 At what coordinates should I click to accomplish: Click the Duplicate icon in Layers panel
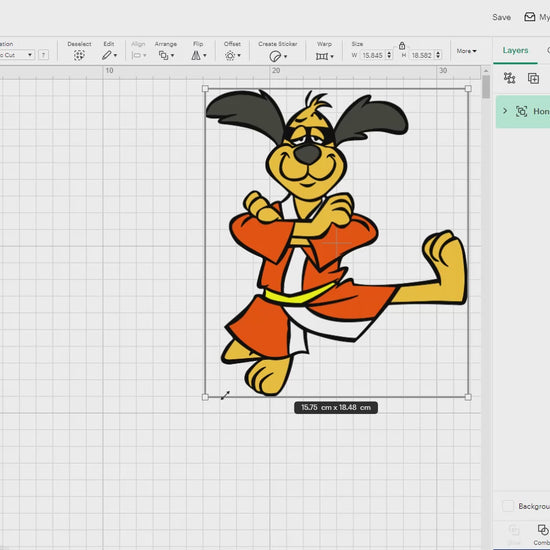point(534,78)
